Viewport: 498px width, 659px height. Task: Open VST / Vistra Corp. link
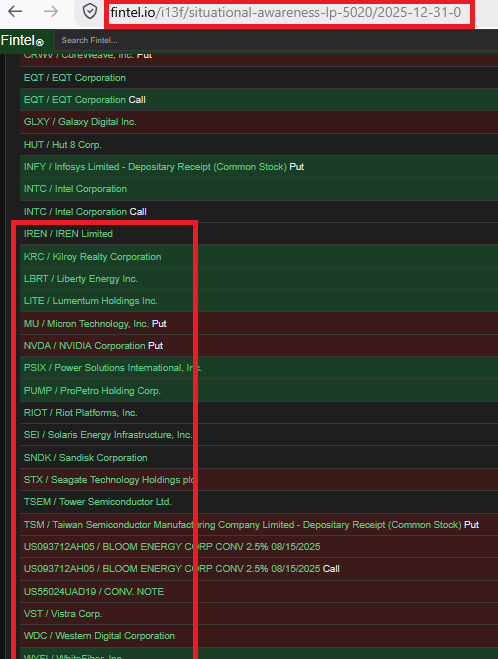tap(63, 614)
